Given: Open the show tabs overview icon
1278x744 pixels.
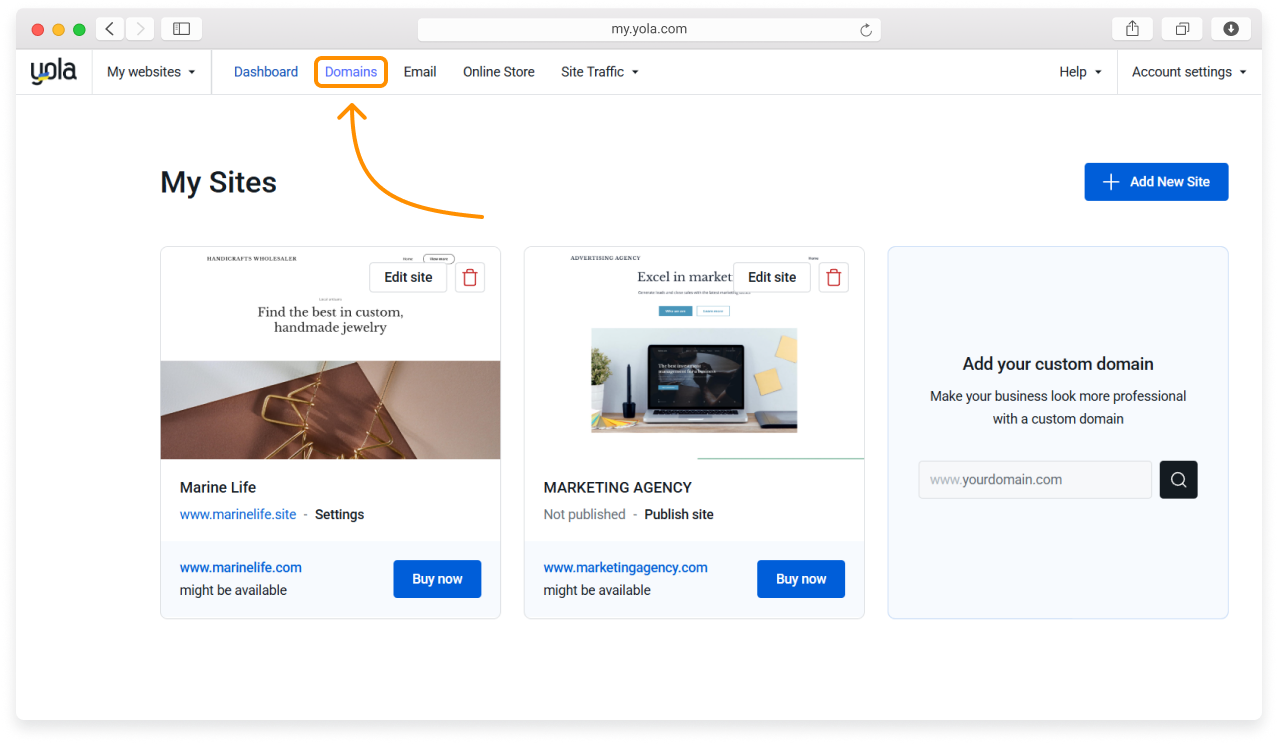Looking at the screenshot, I should pyautogui.click(x=1182, y=29).
